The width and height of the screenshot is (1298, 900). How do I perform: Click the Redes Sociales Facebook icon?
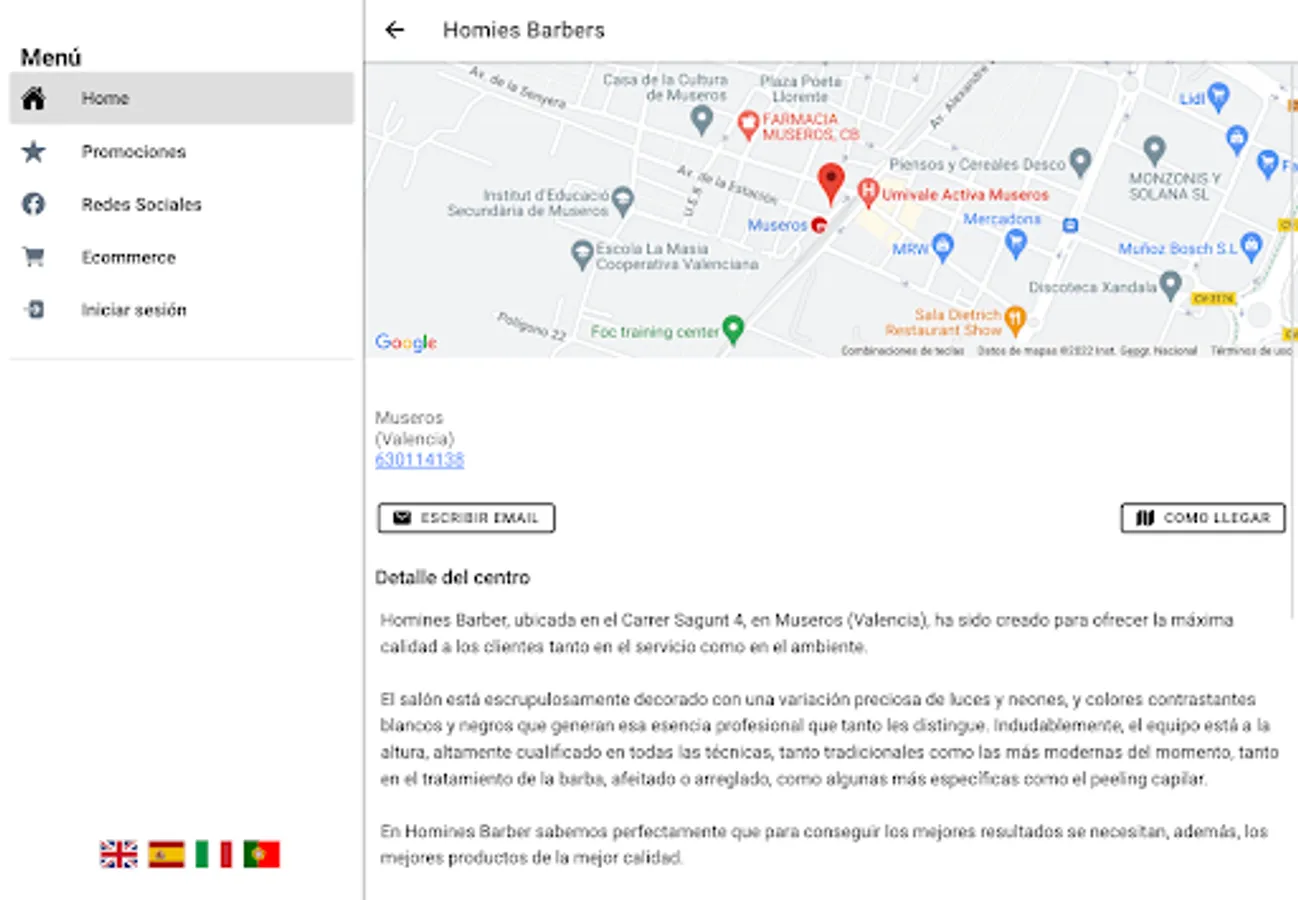pos(34,204)
